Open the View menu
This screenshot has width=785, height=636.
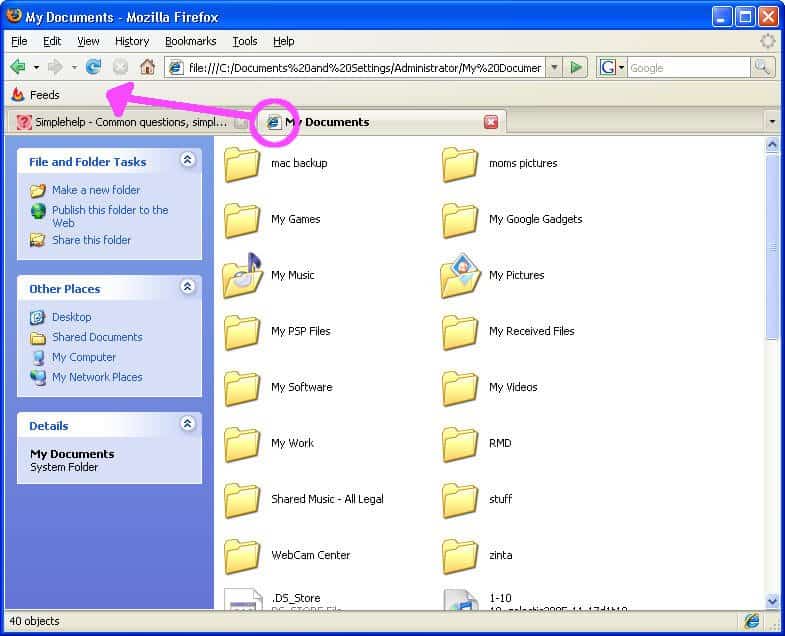88,41
